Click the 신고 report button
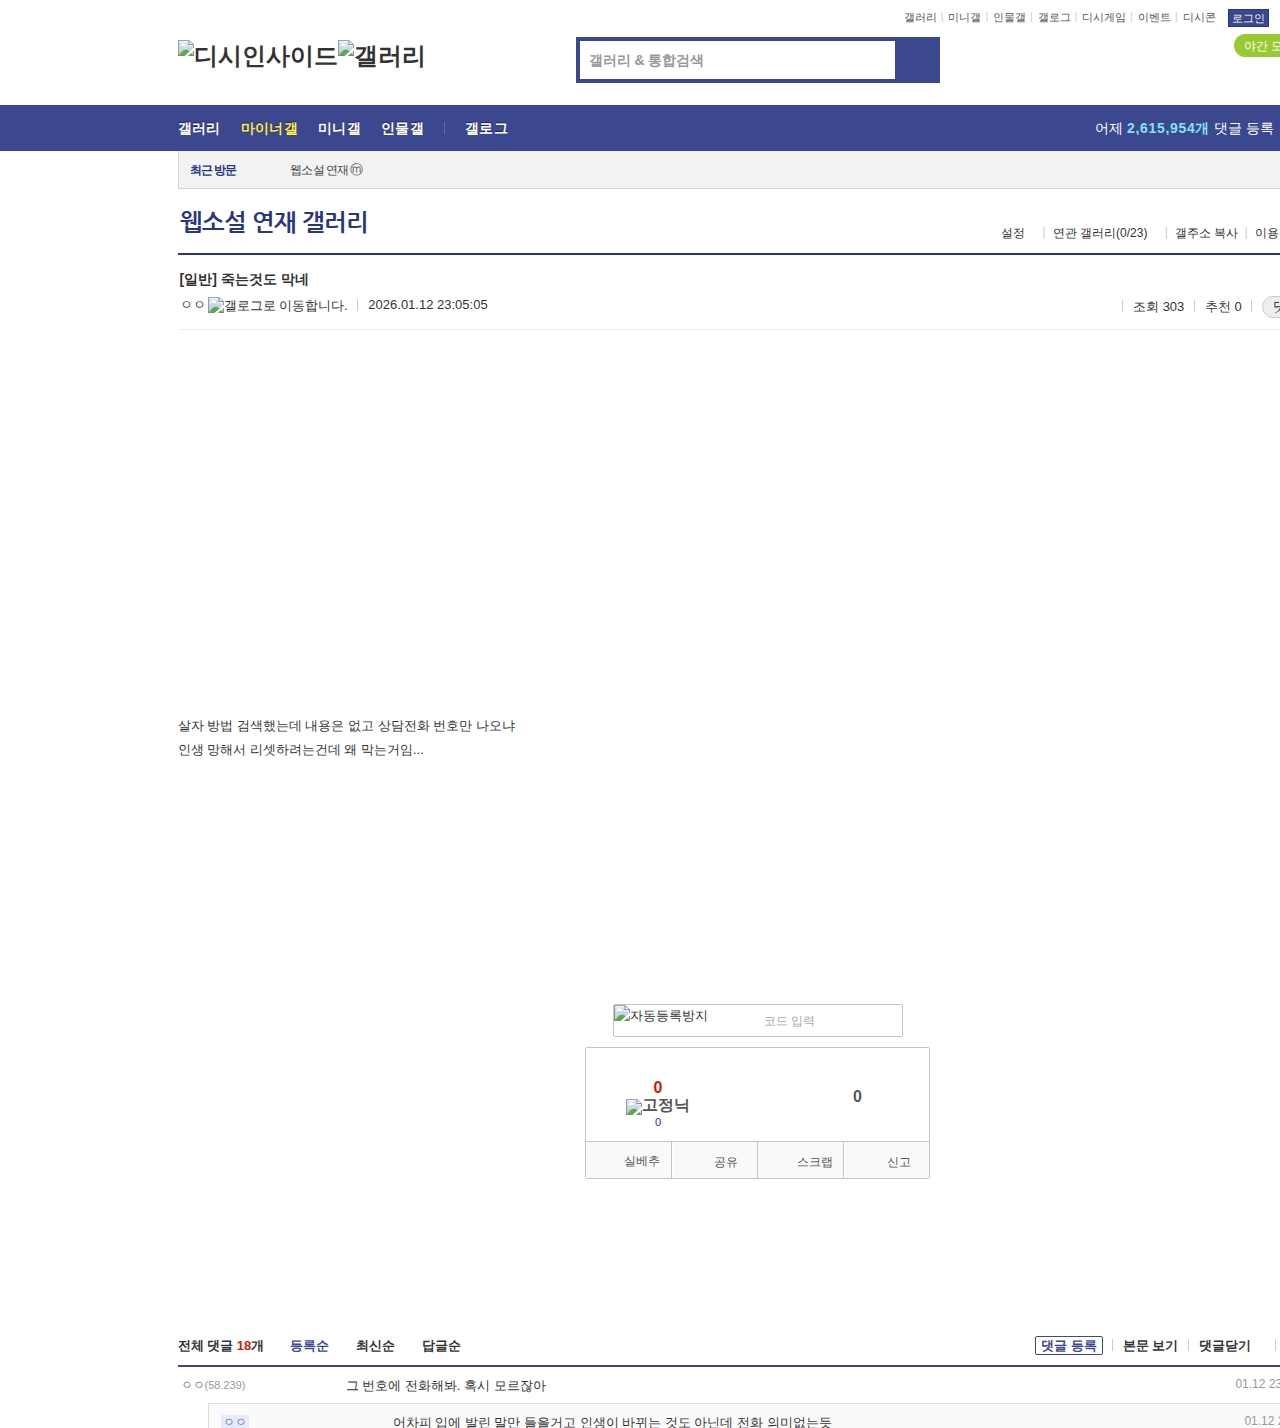The width and height of the screenshot is (1280, 1428). 886,1161
